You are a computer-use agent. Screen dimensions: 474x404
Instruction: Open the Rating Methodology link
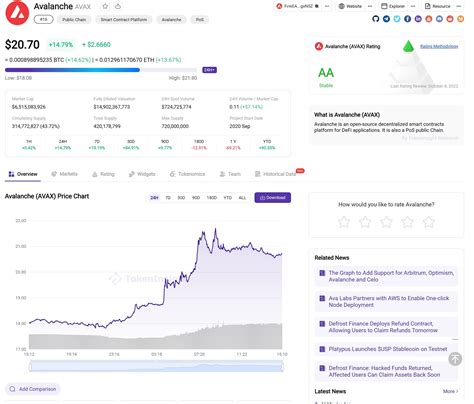click(x=439, y=46)
